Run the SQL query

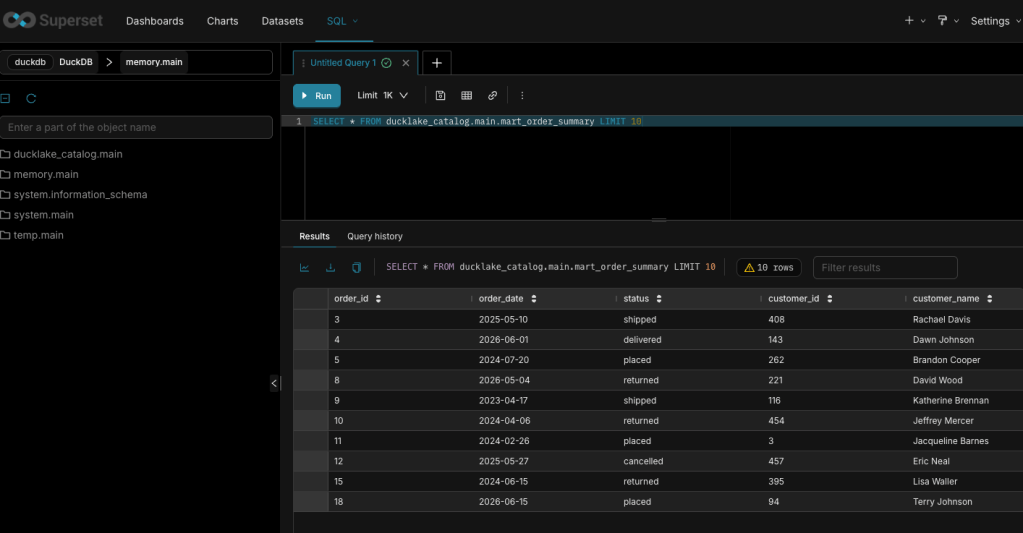pos(316,95)
